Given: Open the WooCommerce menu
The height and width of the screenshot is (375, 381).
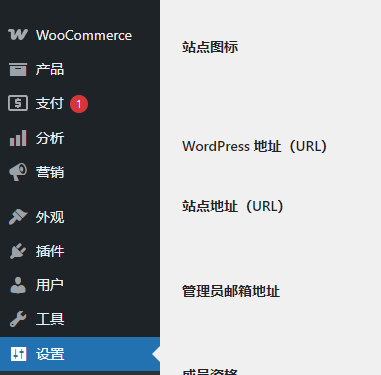Looking at the screenshot, I should [80, 35].
